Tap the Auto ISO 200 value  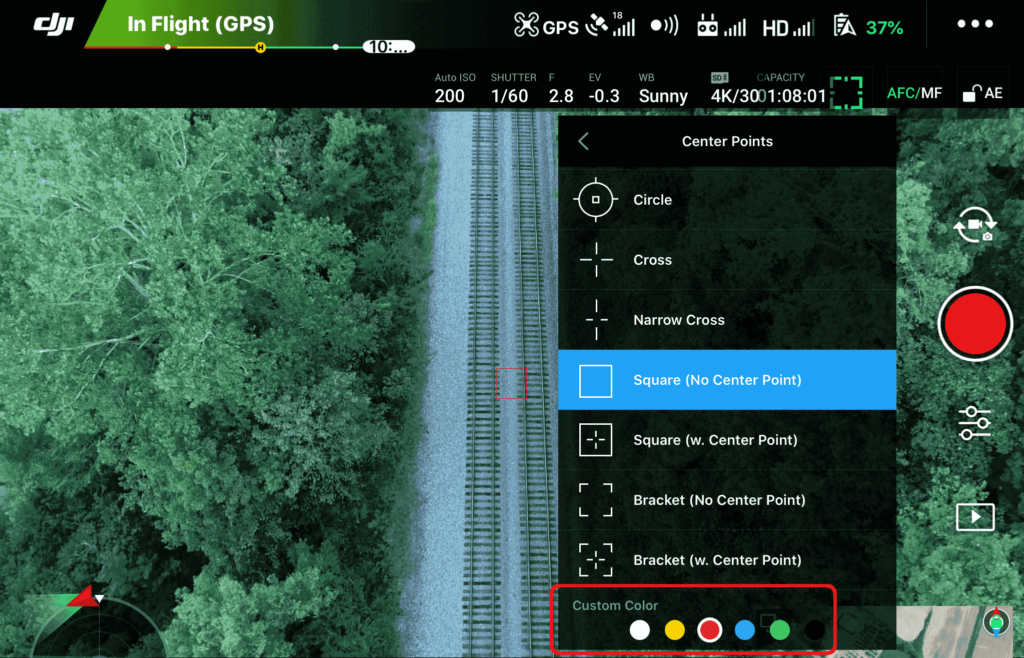455,89
